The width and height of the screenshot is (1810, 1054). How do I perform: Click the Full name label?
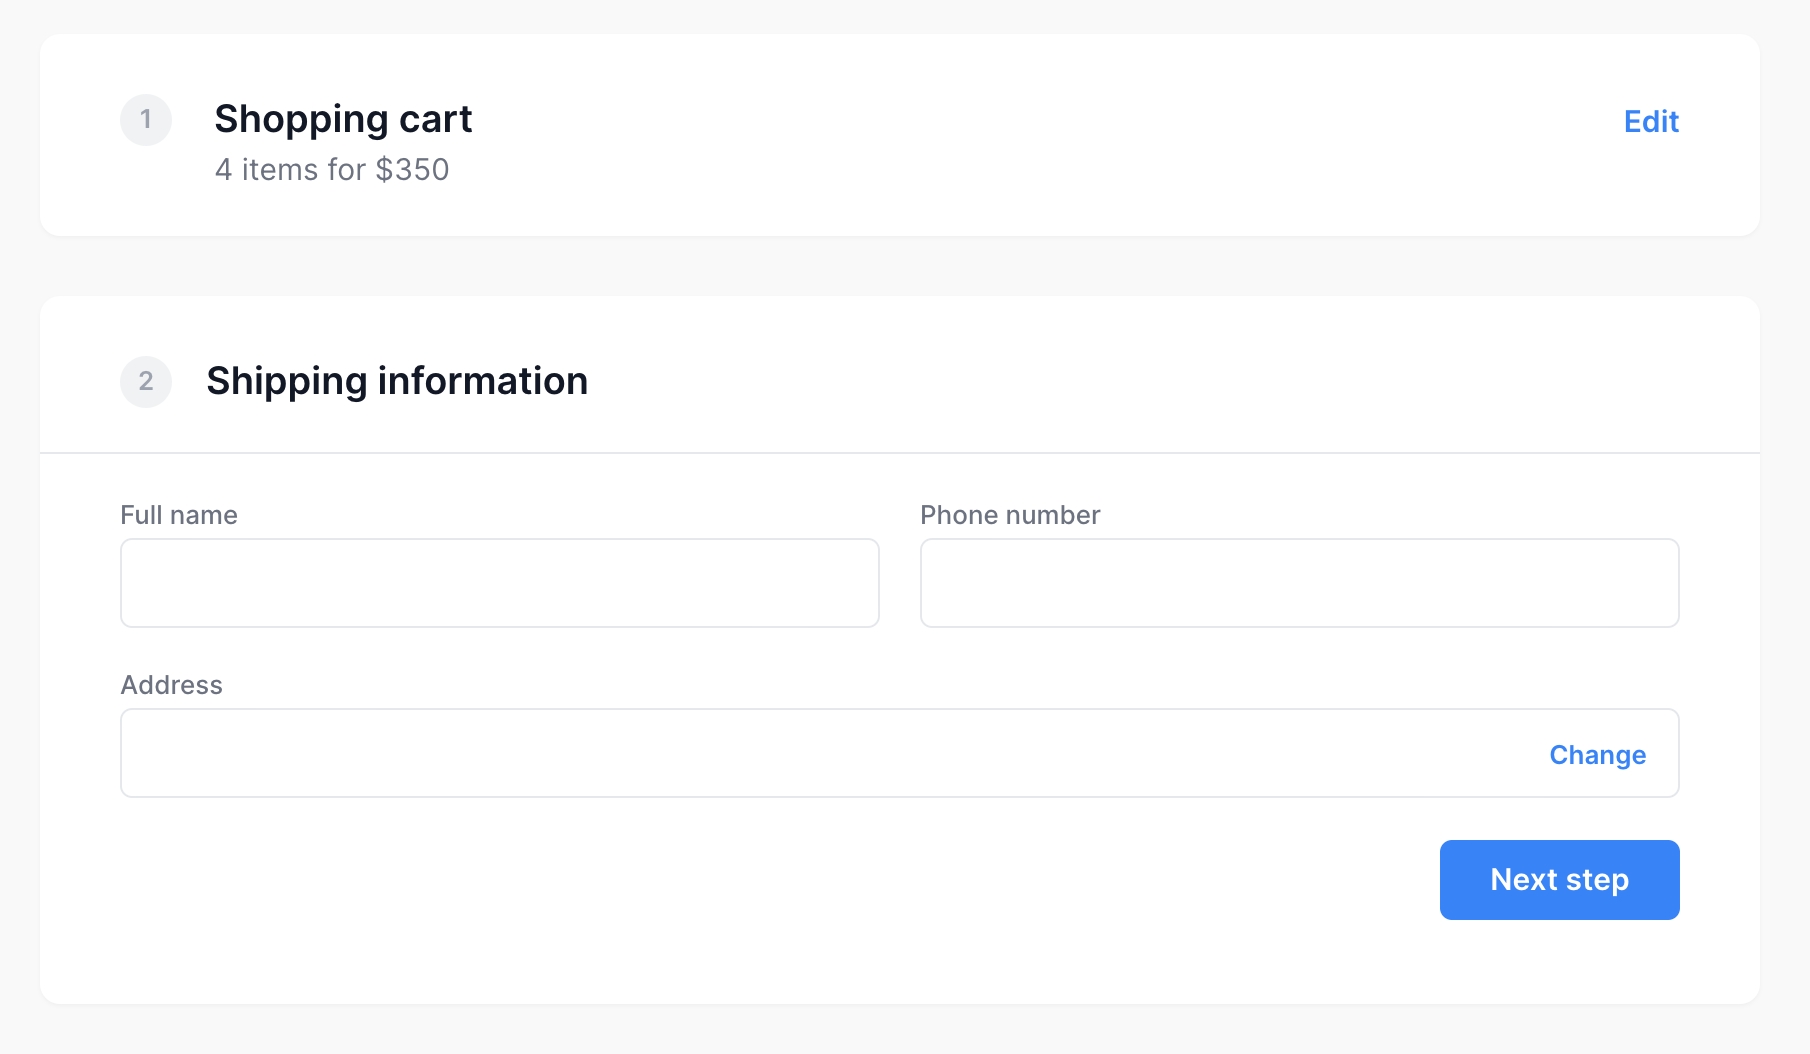[179, 515]
